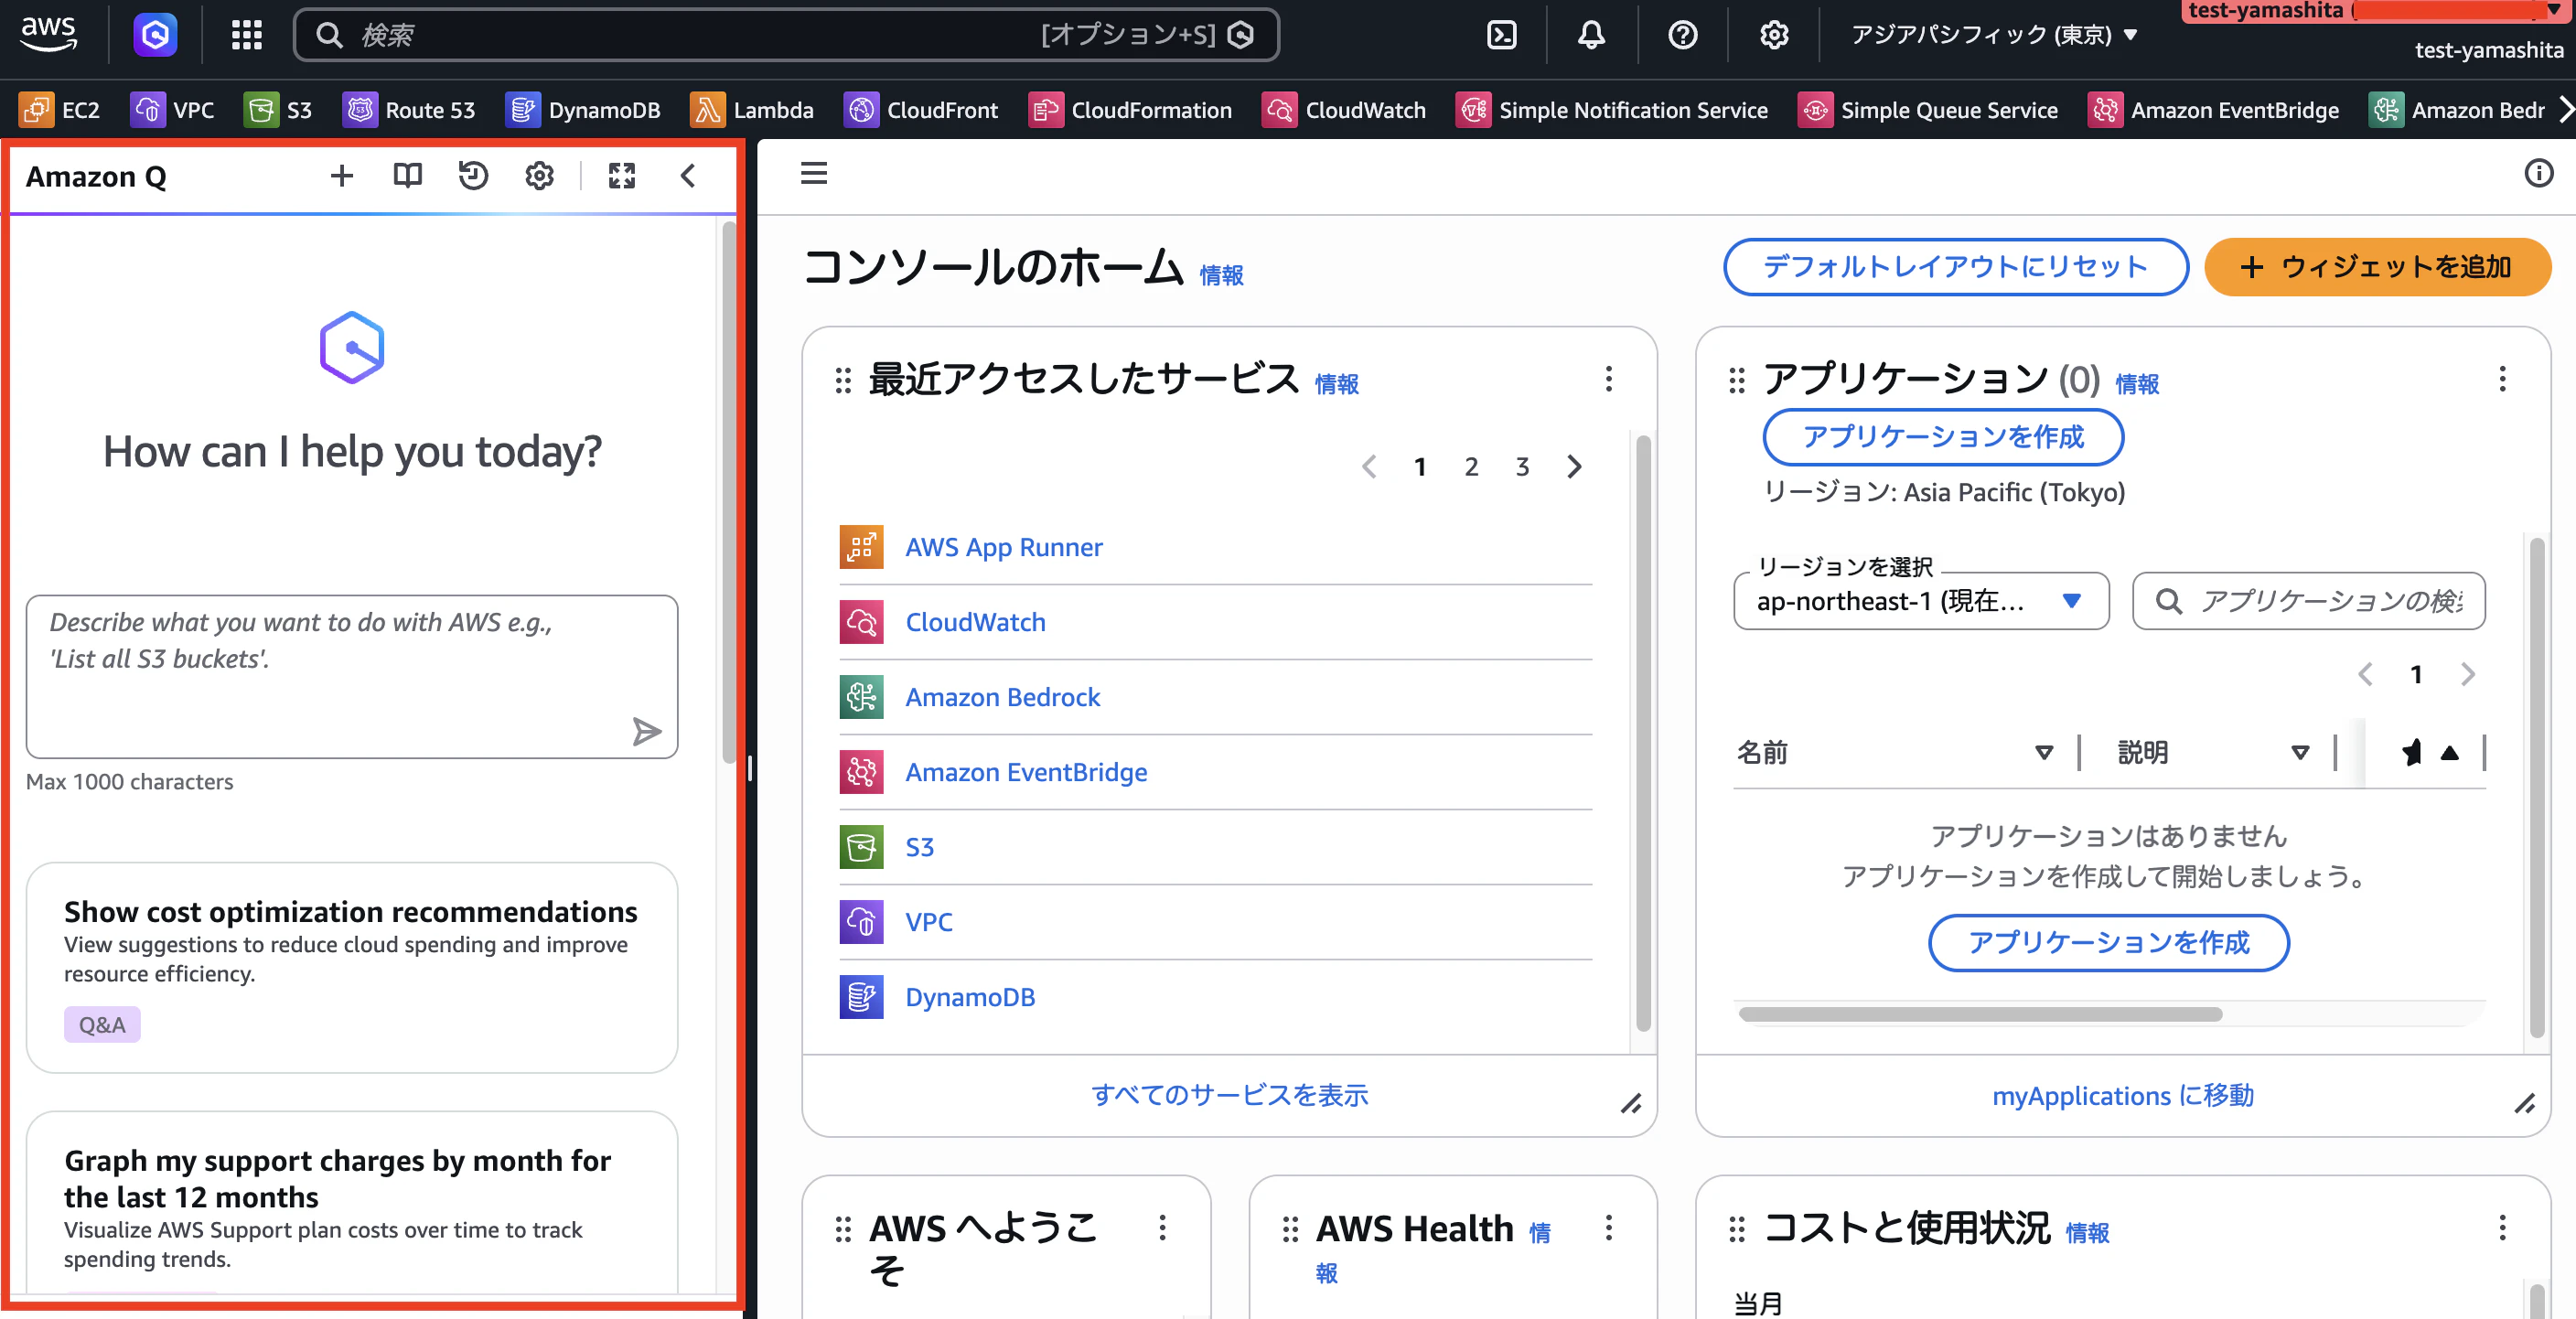
Task: Click the Amazon Q icon in top bar
Action: coord(155,35)
